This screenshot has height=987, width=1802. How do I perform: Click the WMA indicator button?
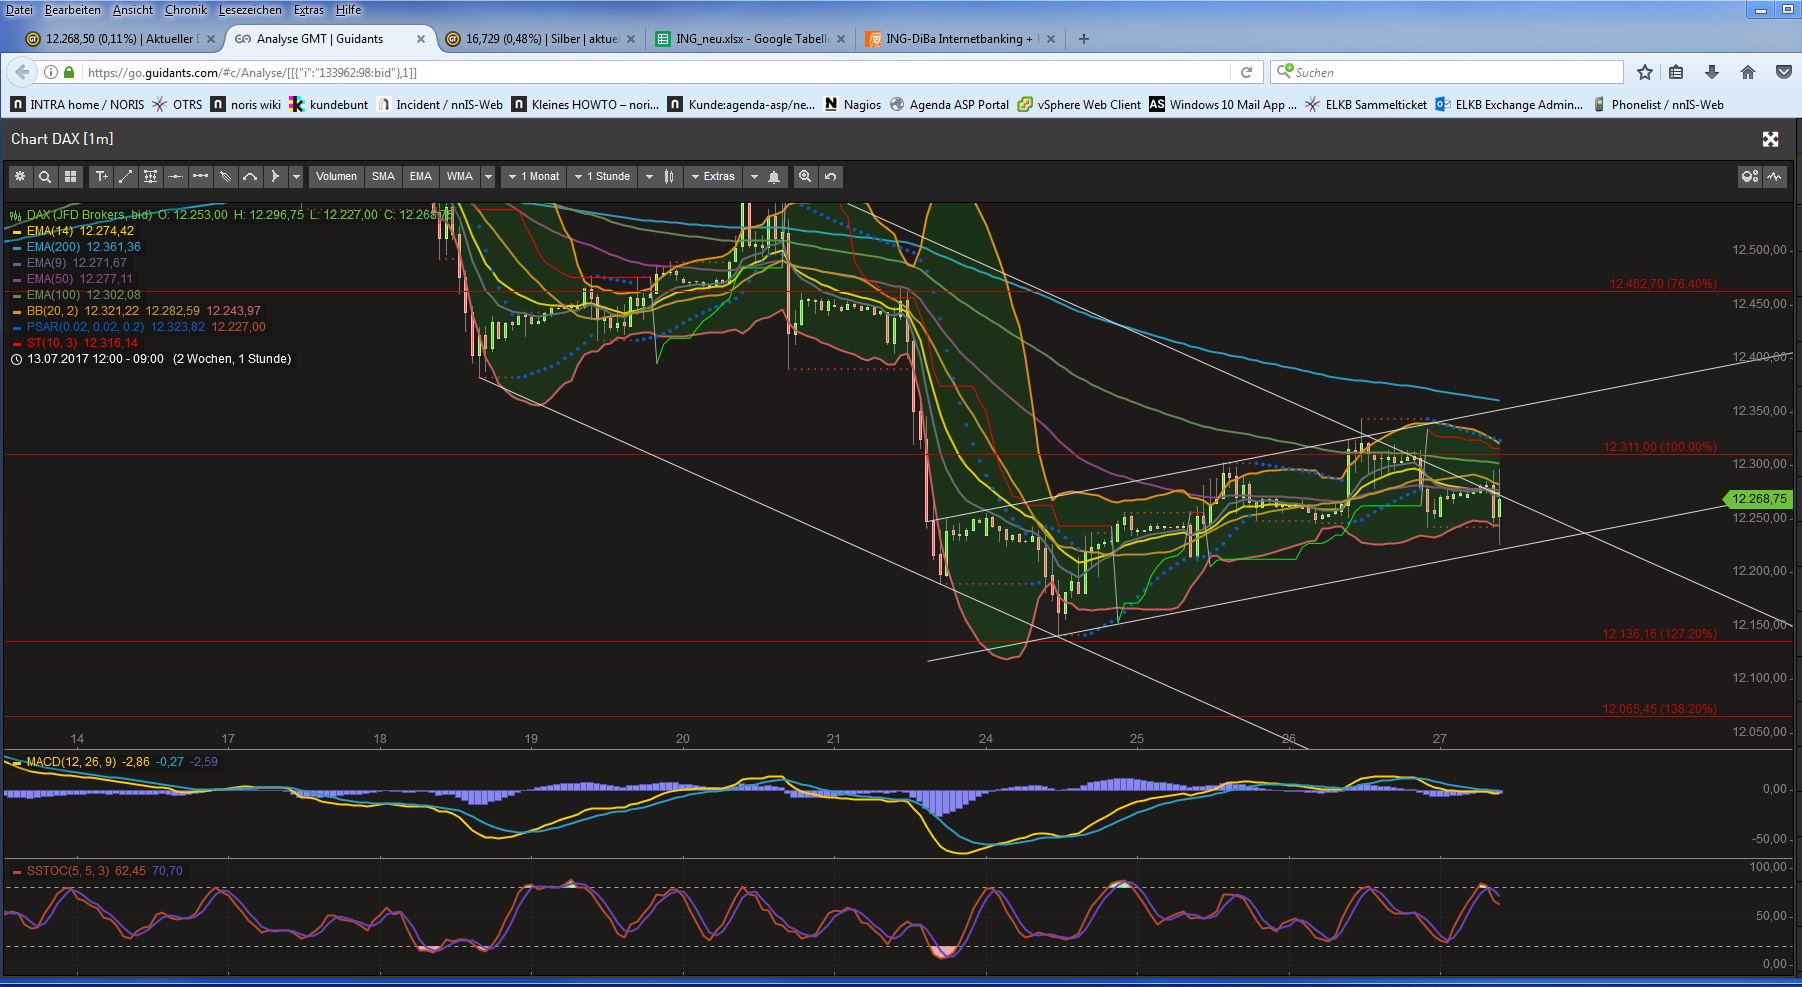click(459, 177)
